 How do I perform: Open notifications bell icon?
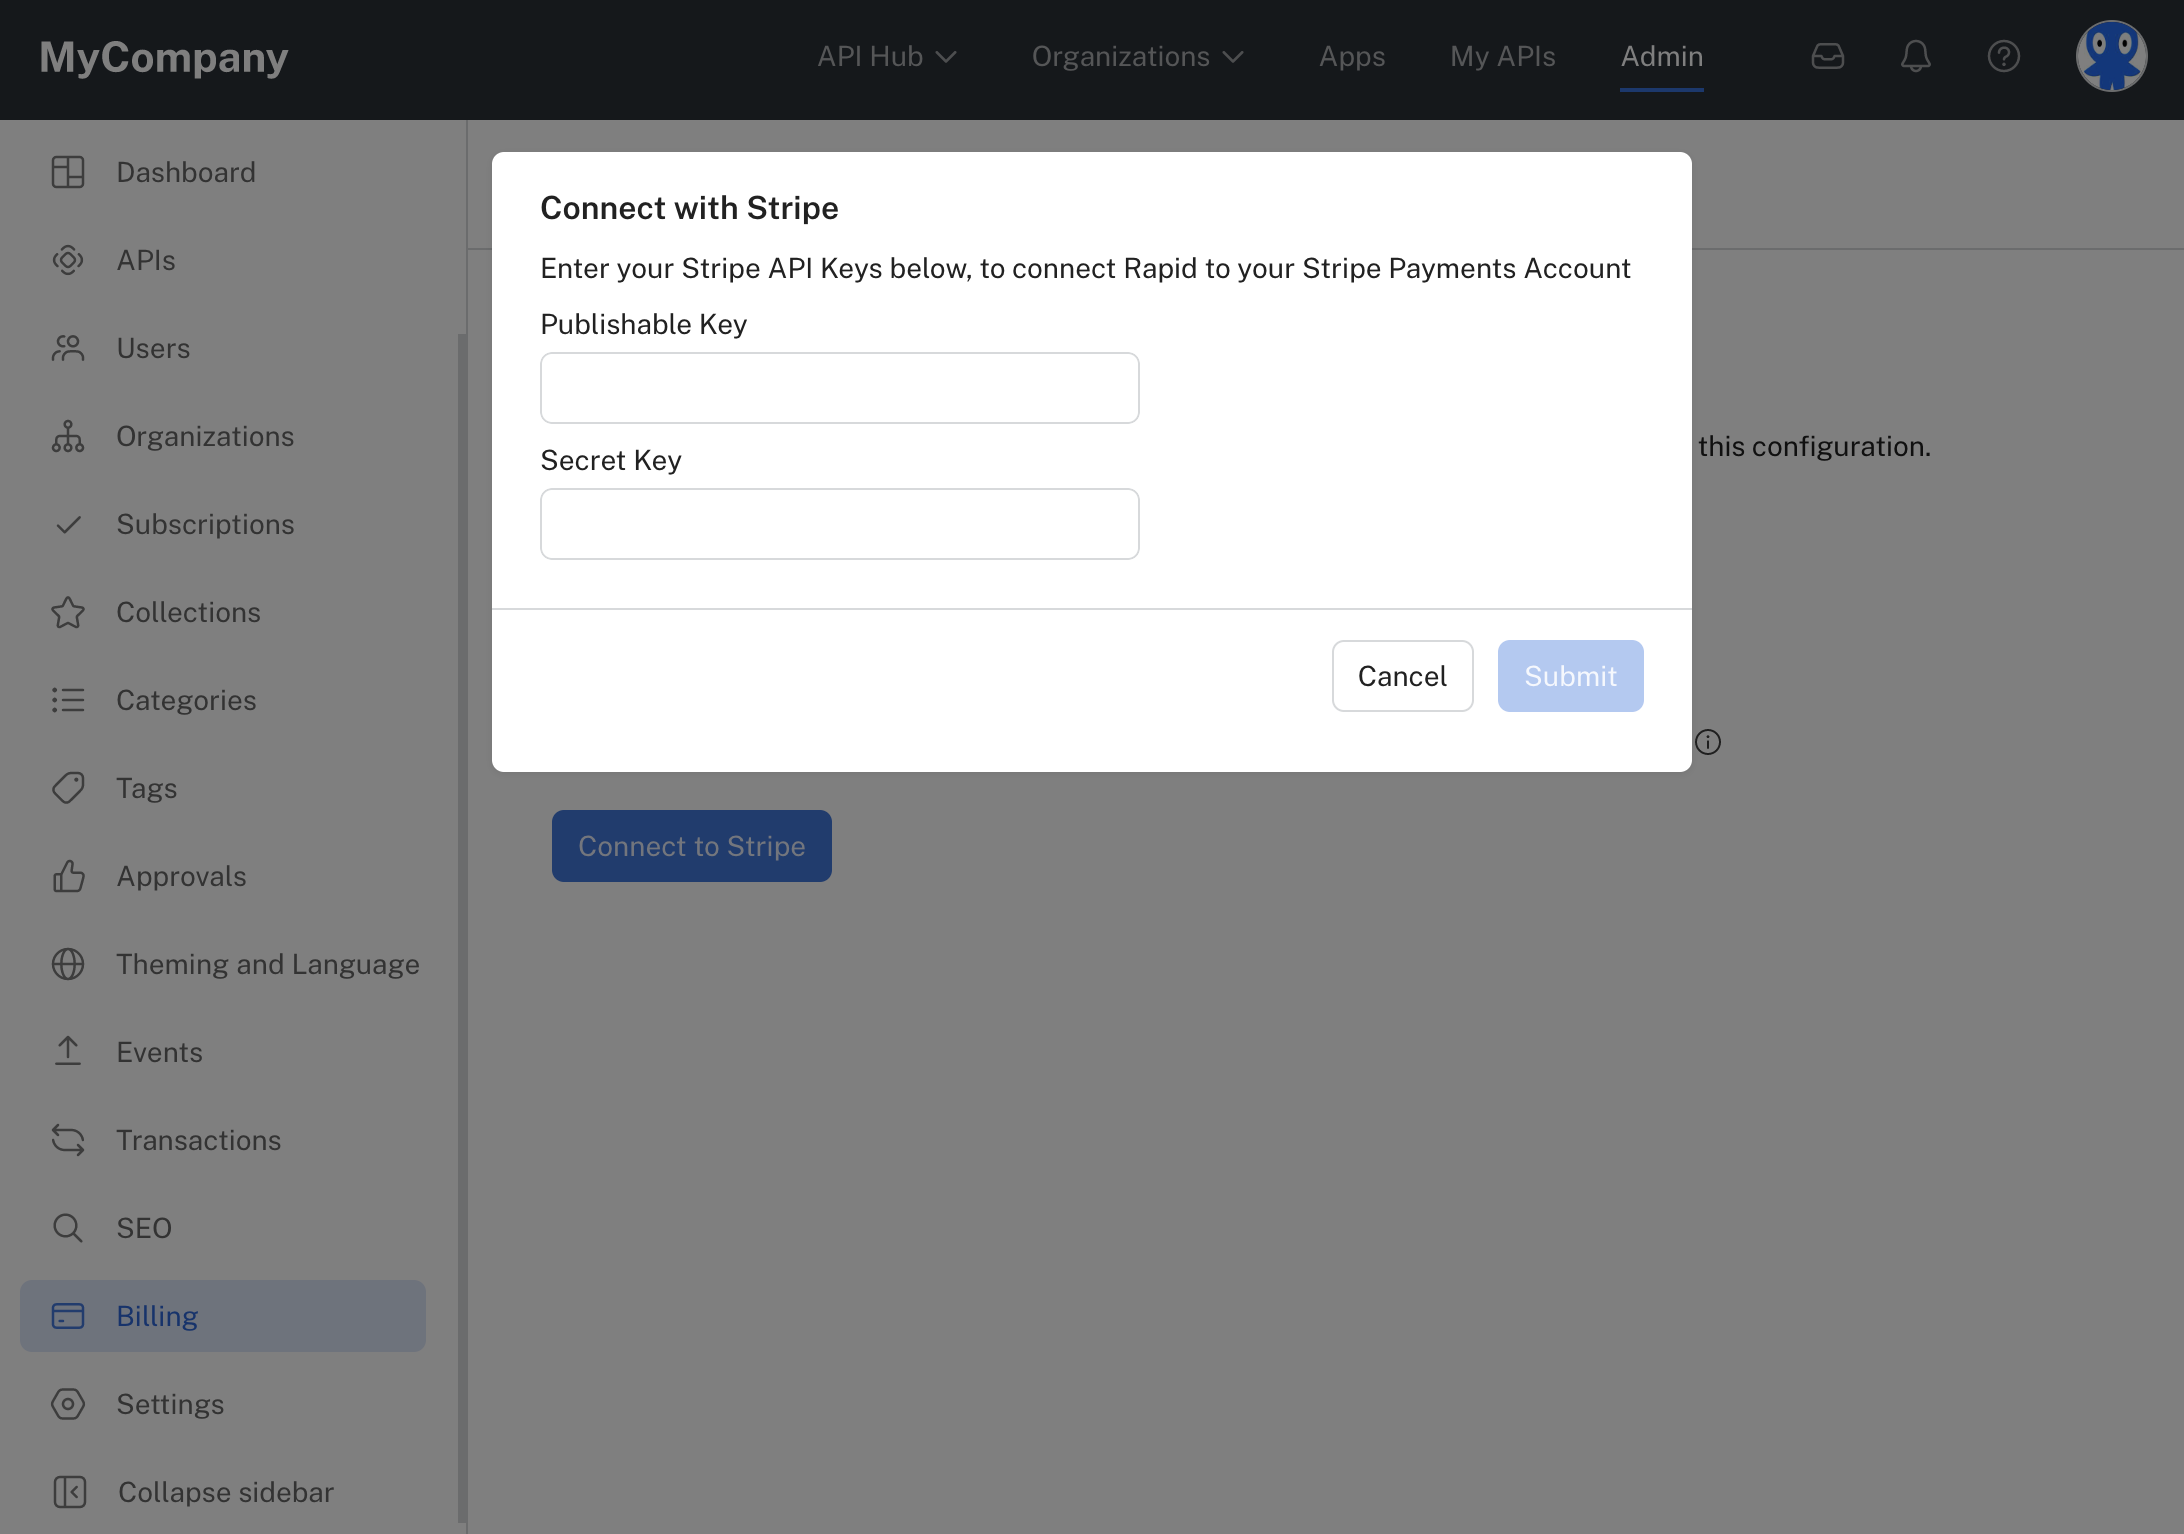pyautogui.click(x=1915, y=56)
